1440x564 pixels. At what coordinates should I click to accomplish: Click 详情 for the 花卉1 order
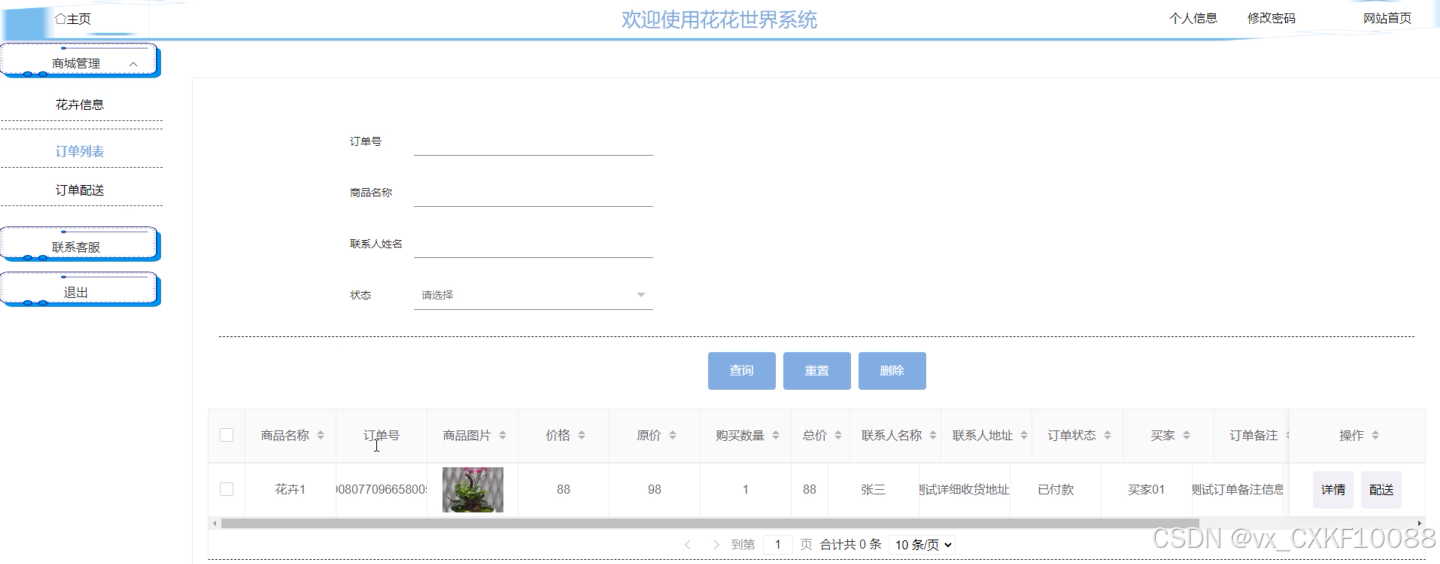point(1333,490)
